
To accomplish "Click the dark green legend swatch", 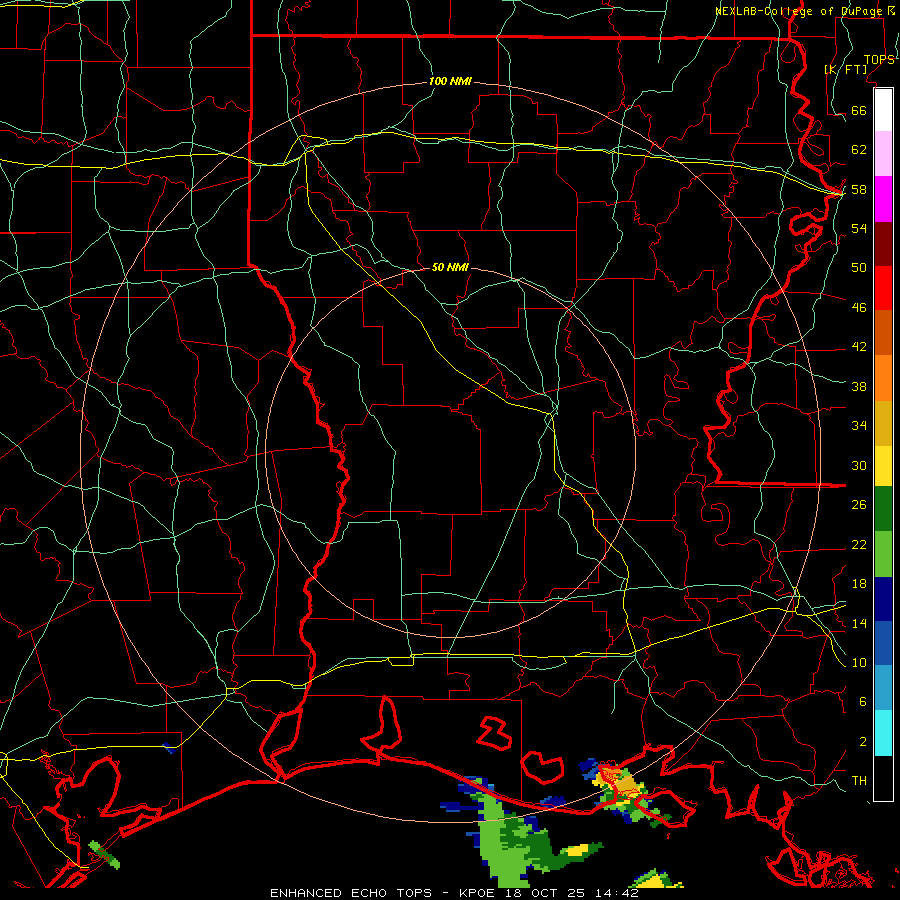I will [x=883, y=509].
